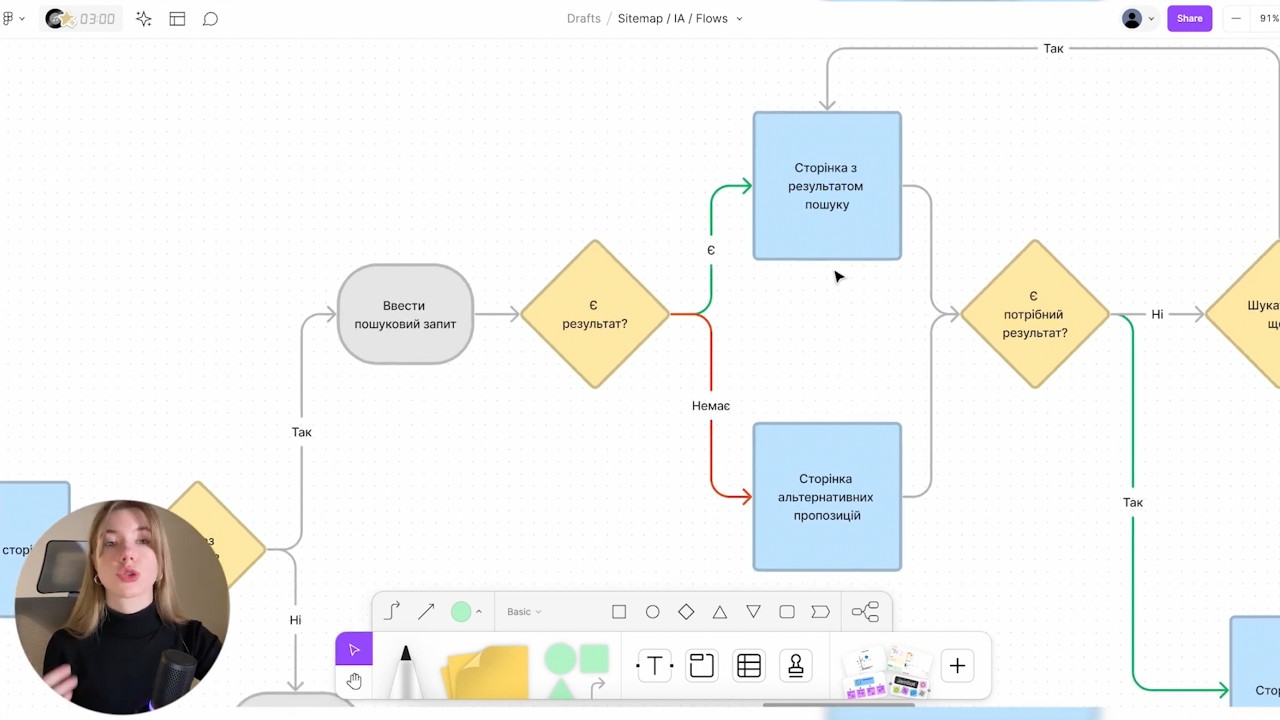
Task: Open the comments tool
Action: (x=210, y=19)
